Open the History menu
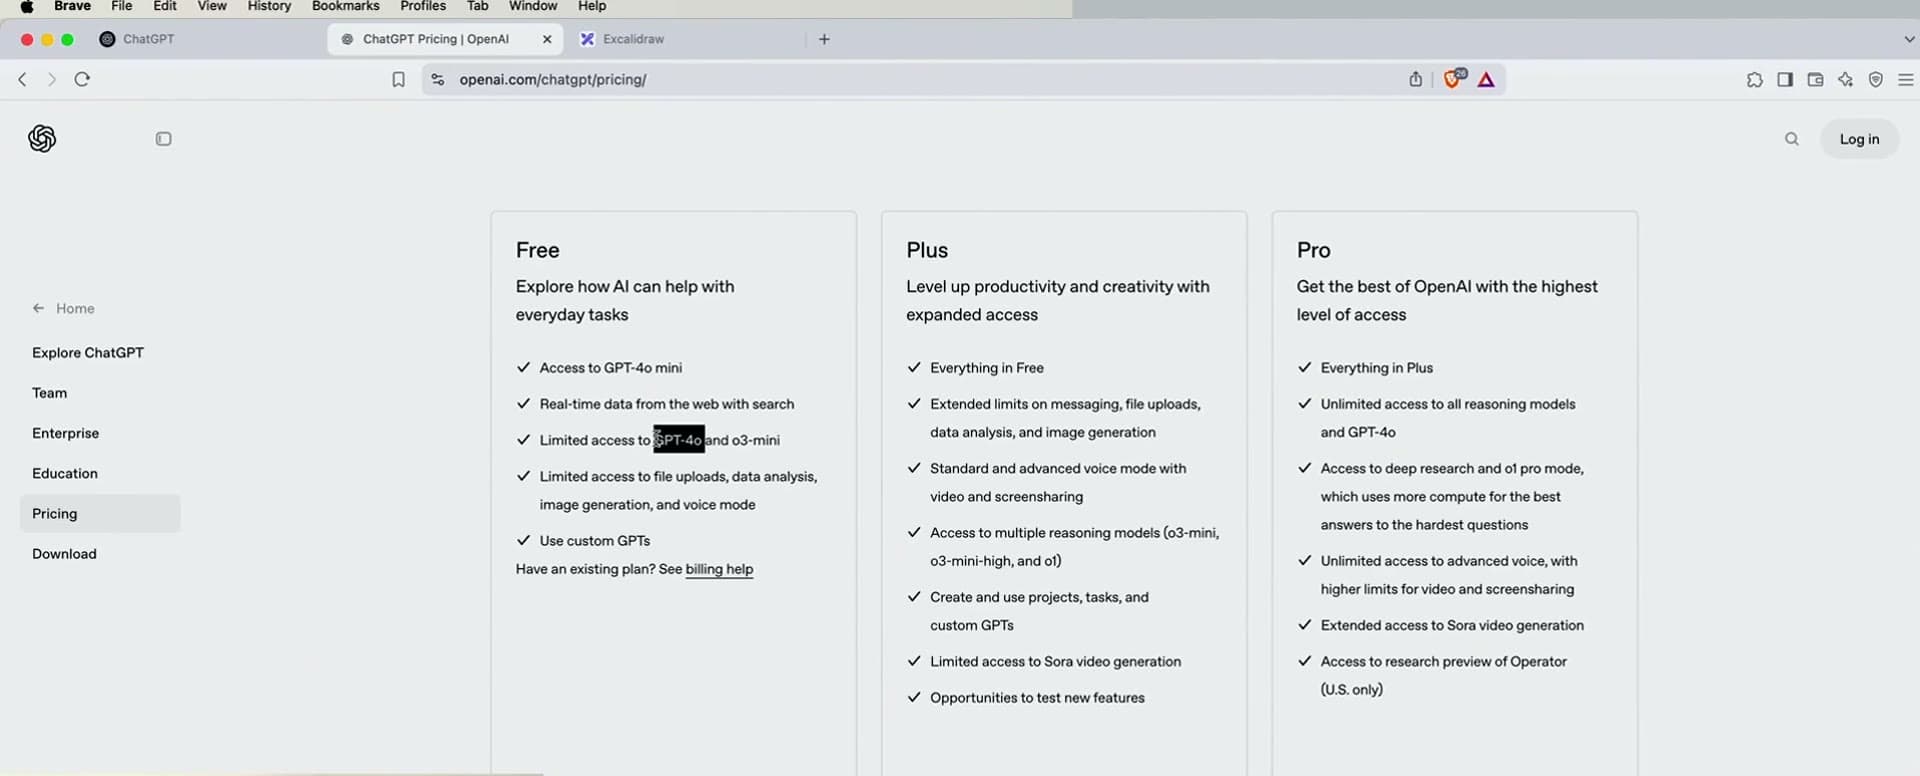Image resolution: width=1920 pixels, height=776 pixels. click(x=269, y=6)
